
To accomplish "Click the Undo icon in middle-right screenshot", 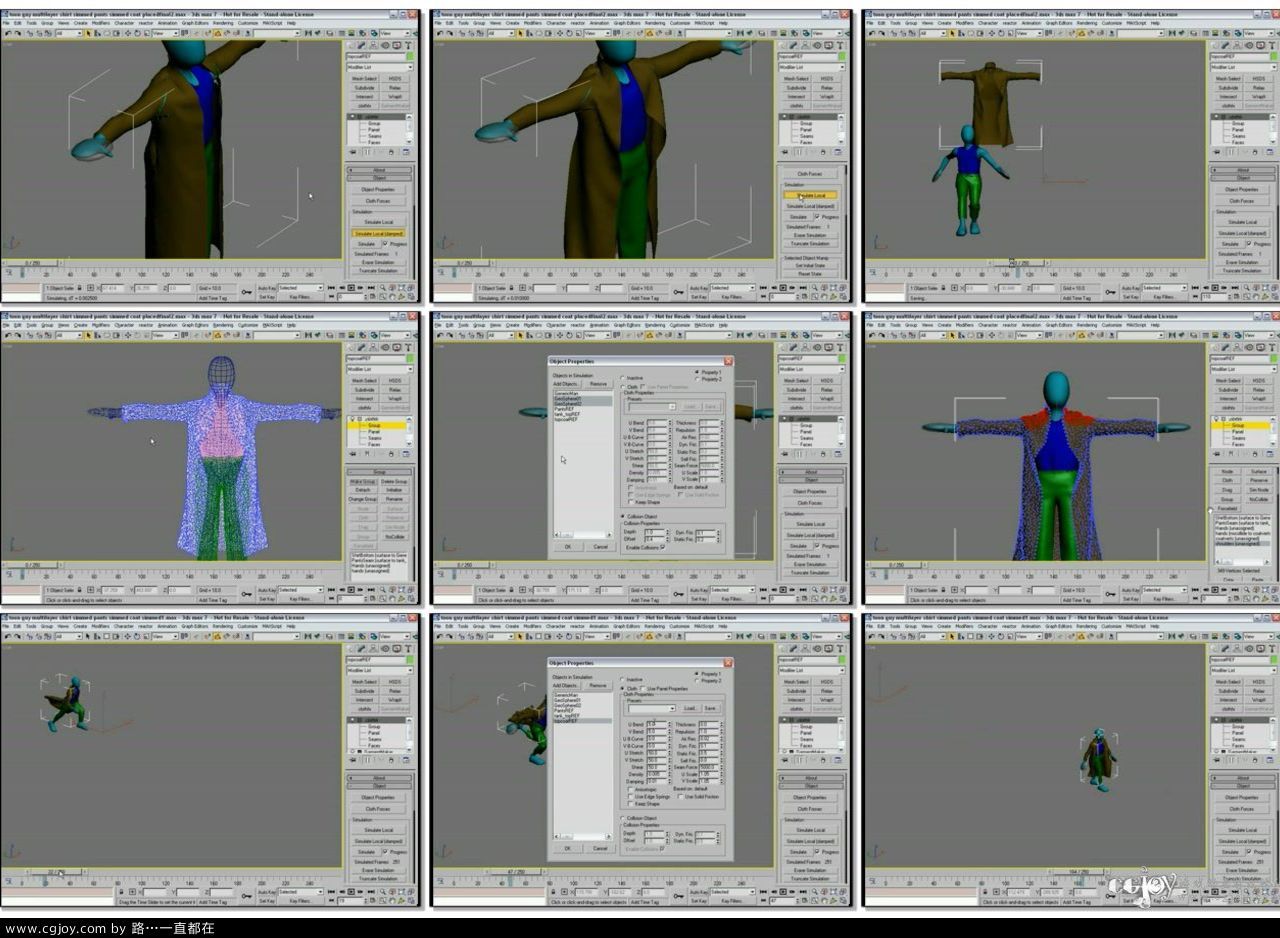I will coord(871,335).
